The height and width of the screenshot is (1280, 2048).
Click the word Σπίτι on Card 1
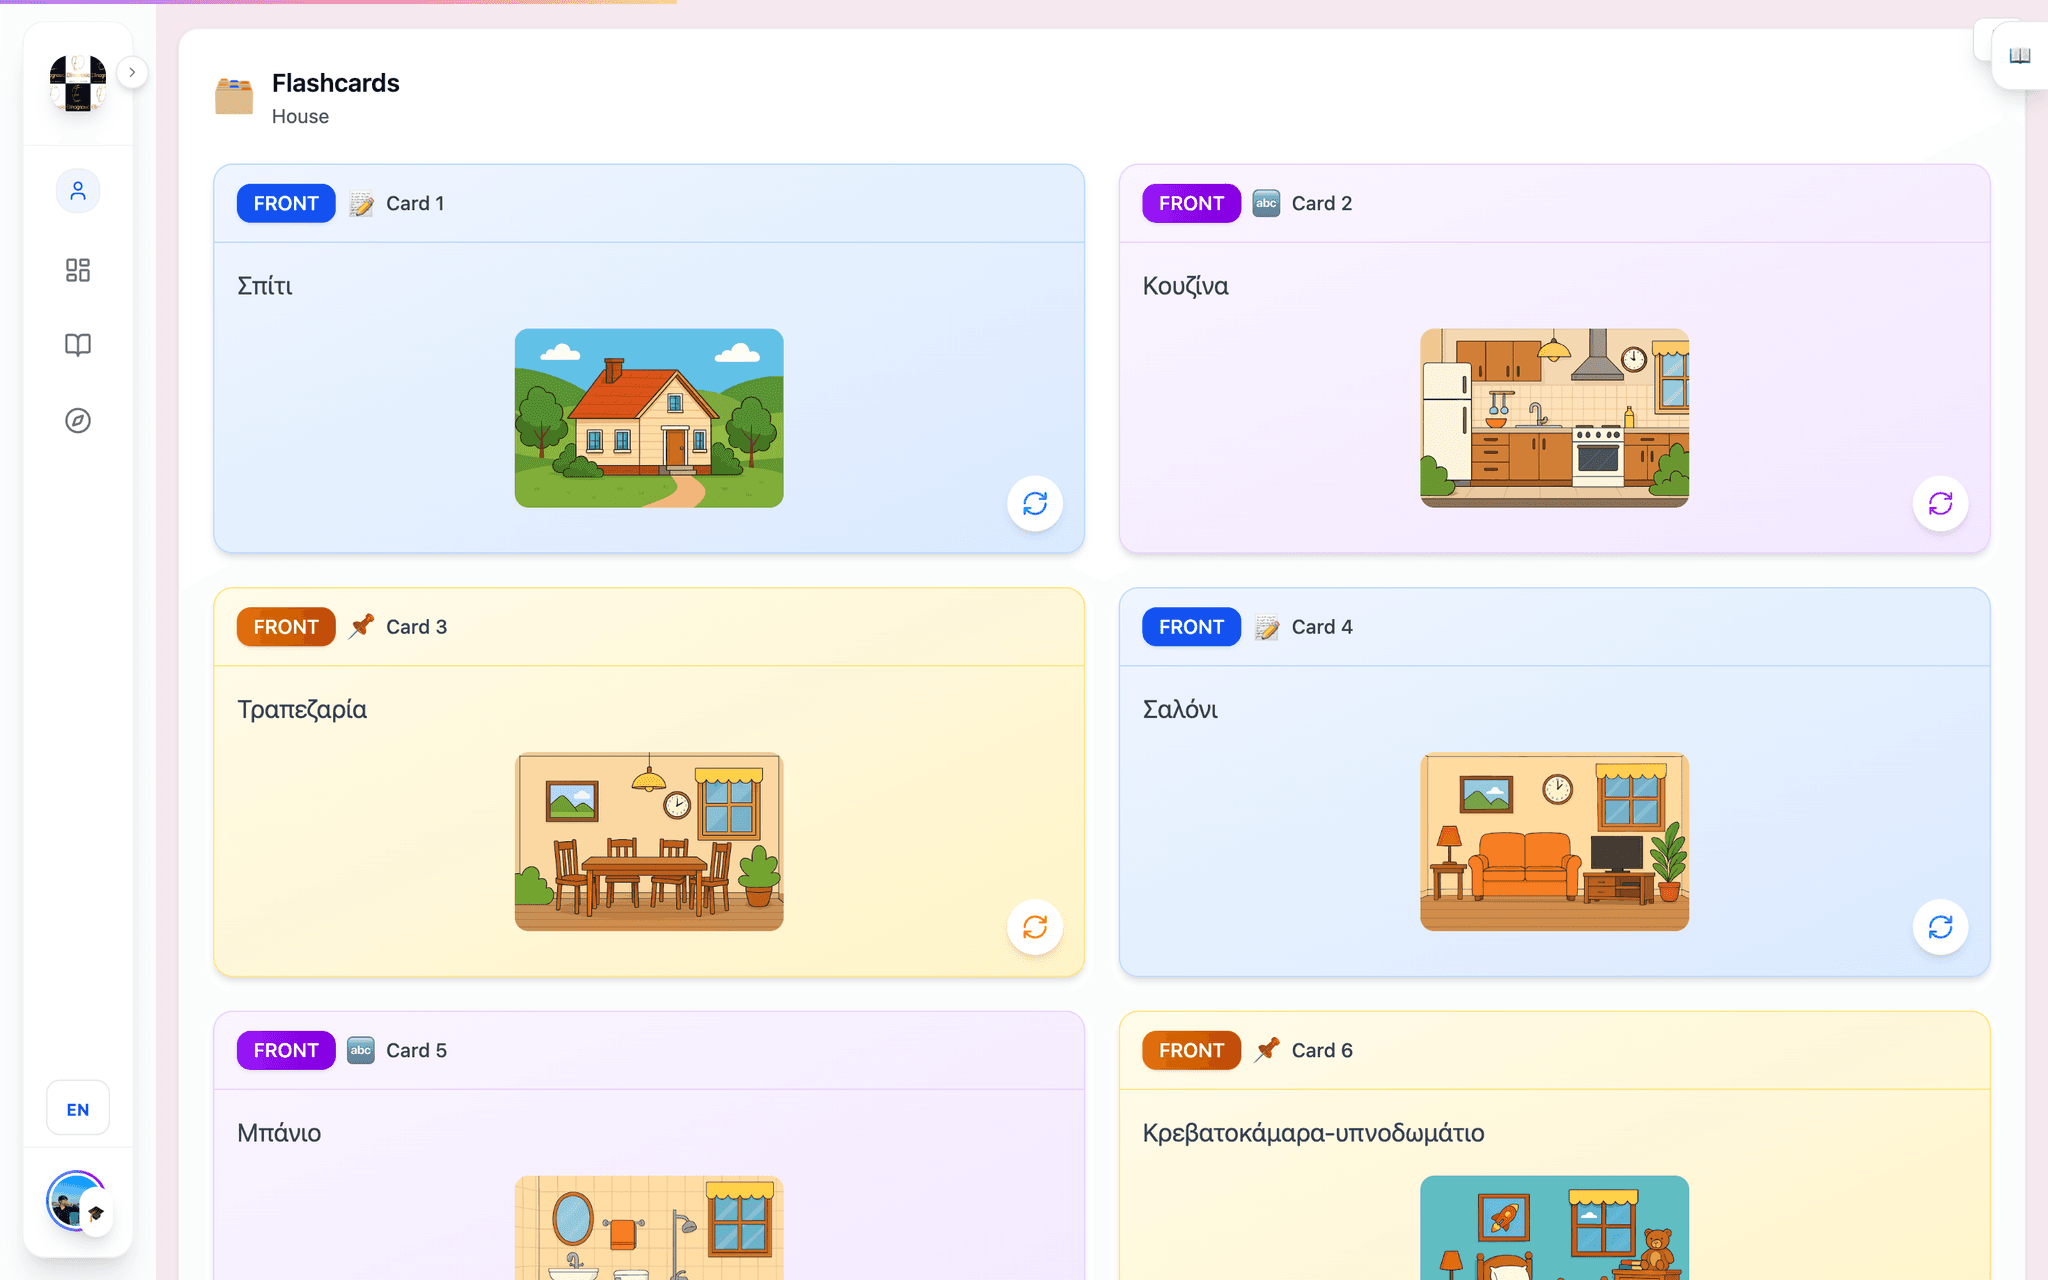click(x=265, y=286)
